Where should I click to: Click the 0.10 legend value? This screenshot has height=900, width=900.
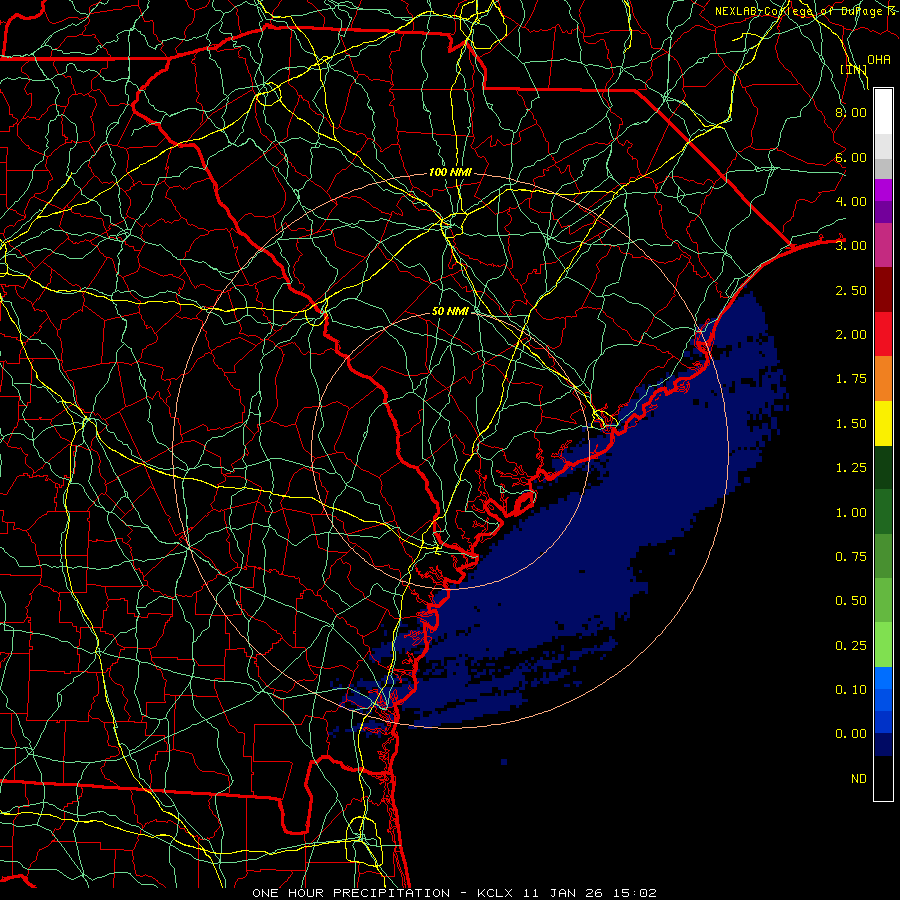pos(851,690)
